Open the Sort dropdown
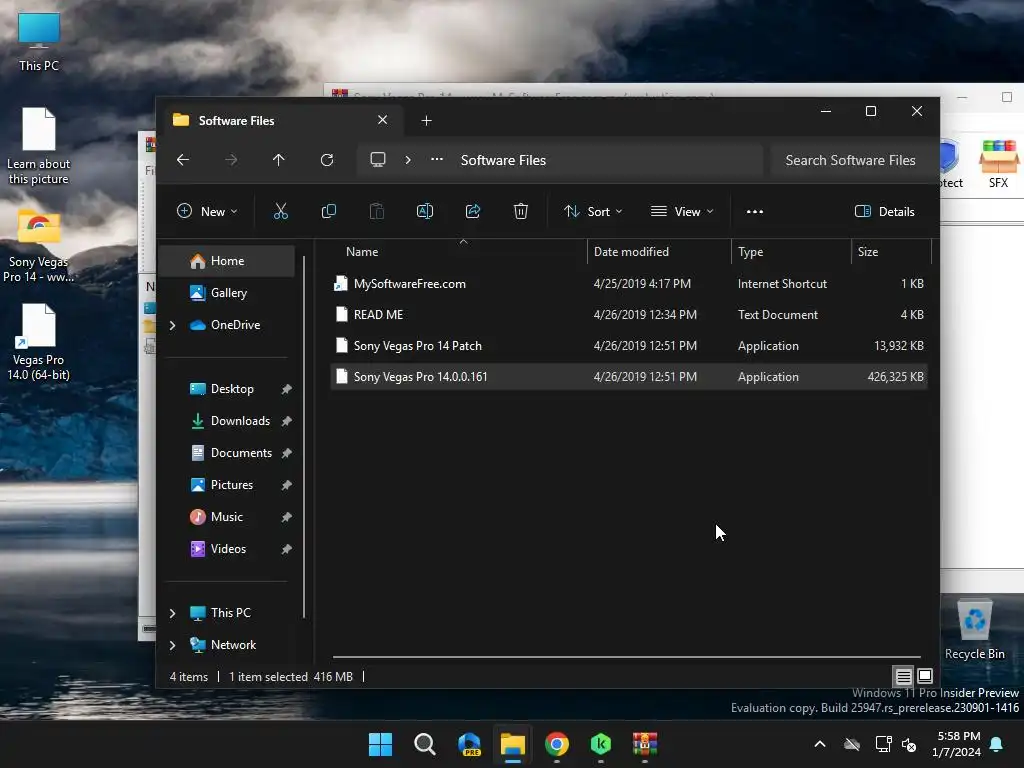This screenshot has height=768, width=1024. click(593, 211)
